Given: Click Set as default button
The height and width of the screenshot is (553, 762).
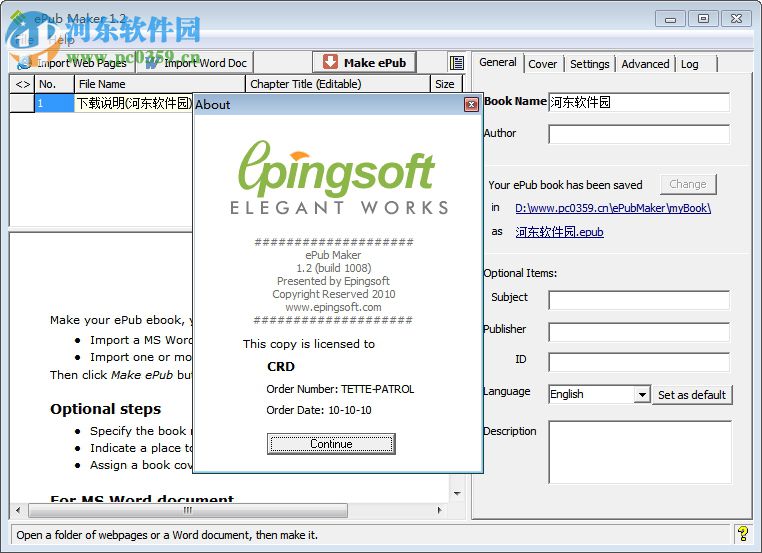Looking at the screenshot, I should coord(692,395).
